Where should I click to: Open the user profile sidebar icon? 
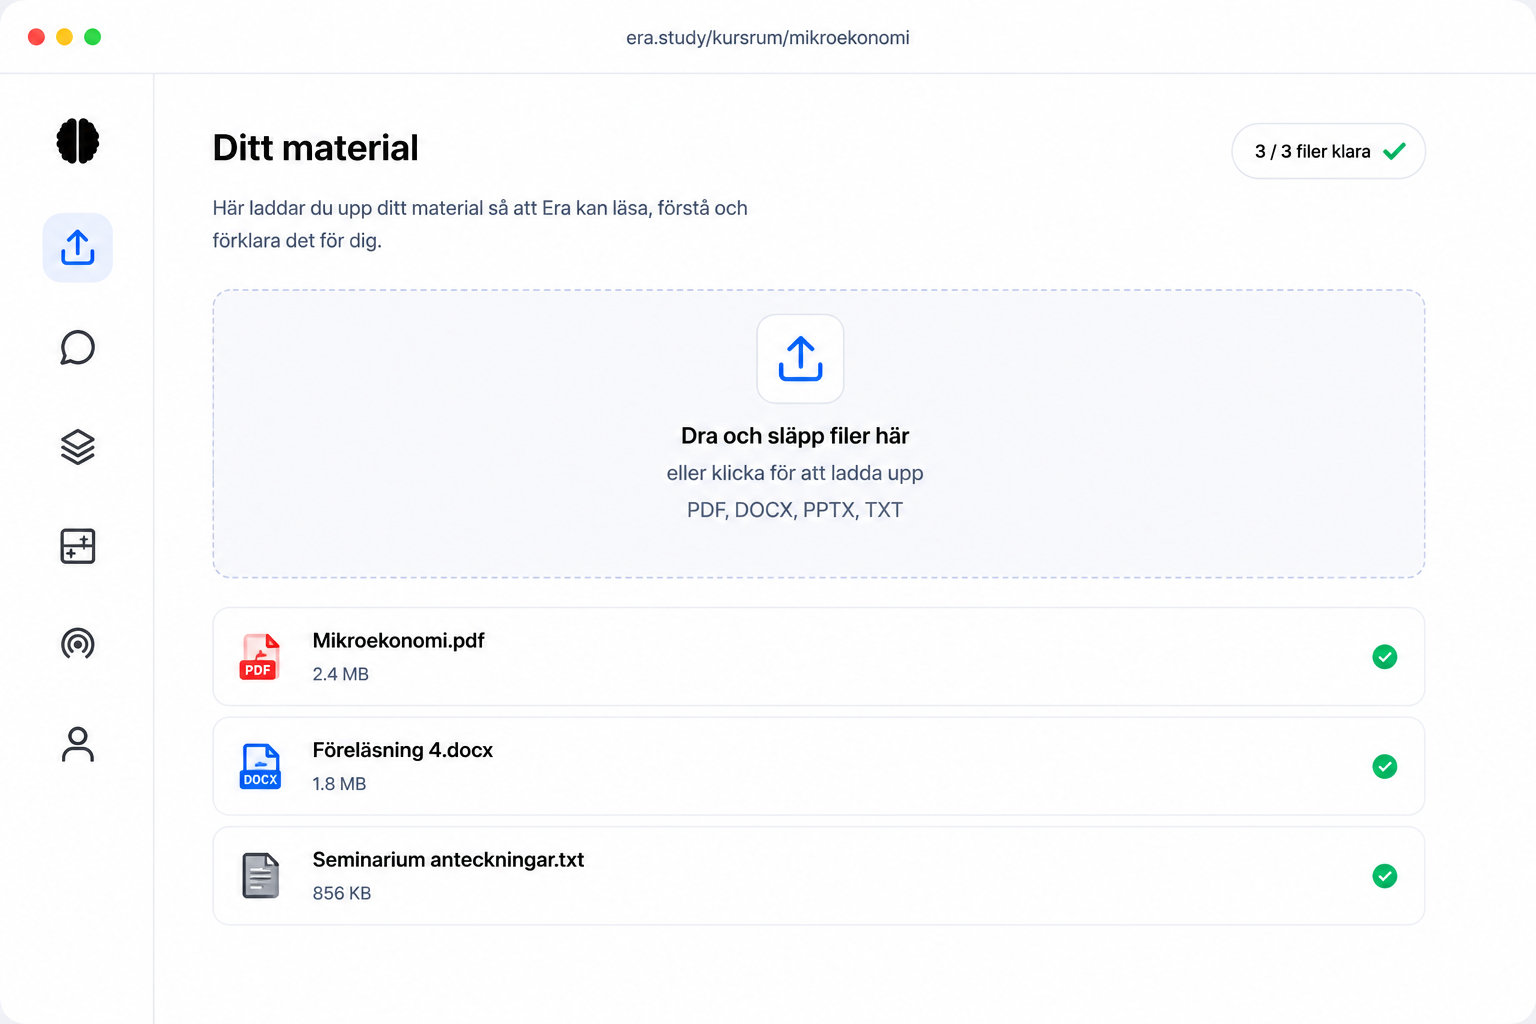click(x=78, y=744)
